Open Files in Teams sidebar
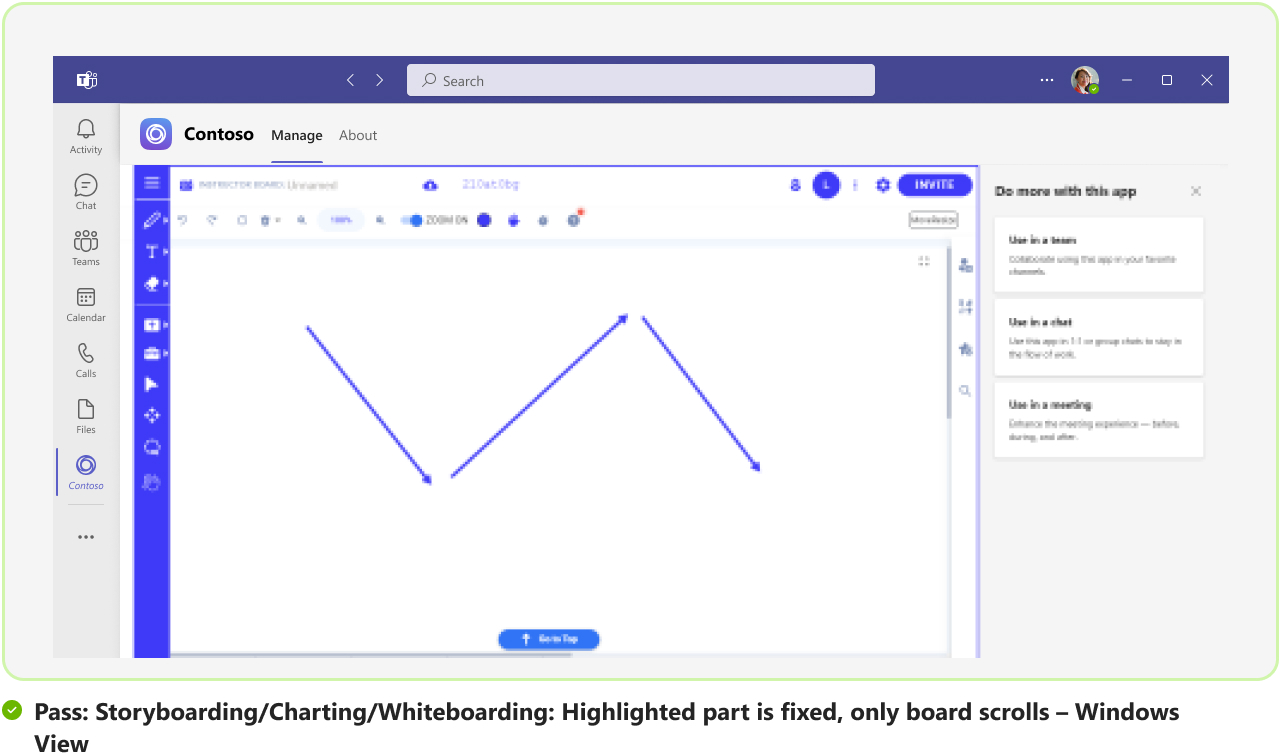 tap(86, 416)
